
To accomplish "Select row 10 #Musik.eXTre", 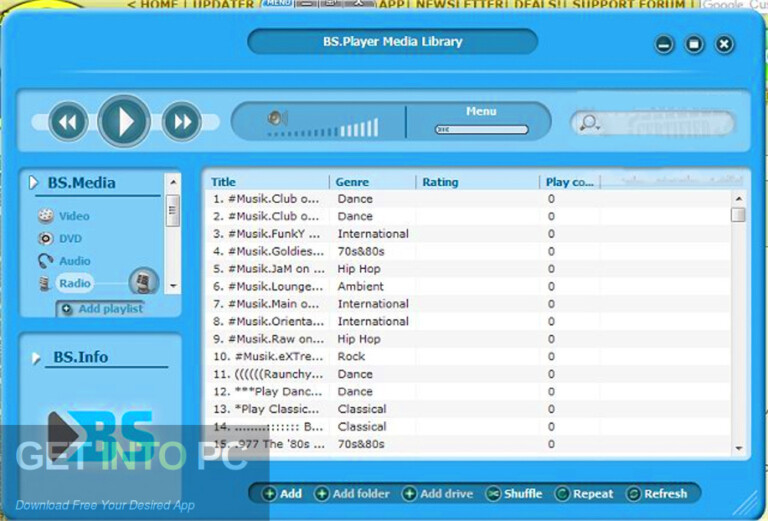I will point(468,356).
